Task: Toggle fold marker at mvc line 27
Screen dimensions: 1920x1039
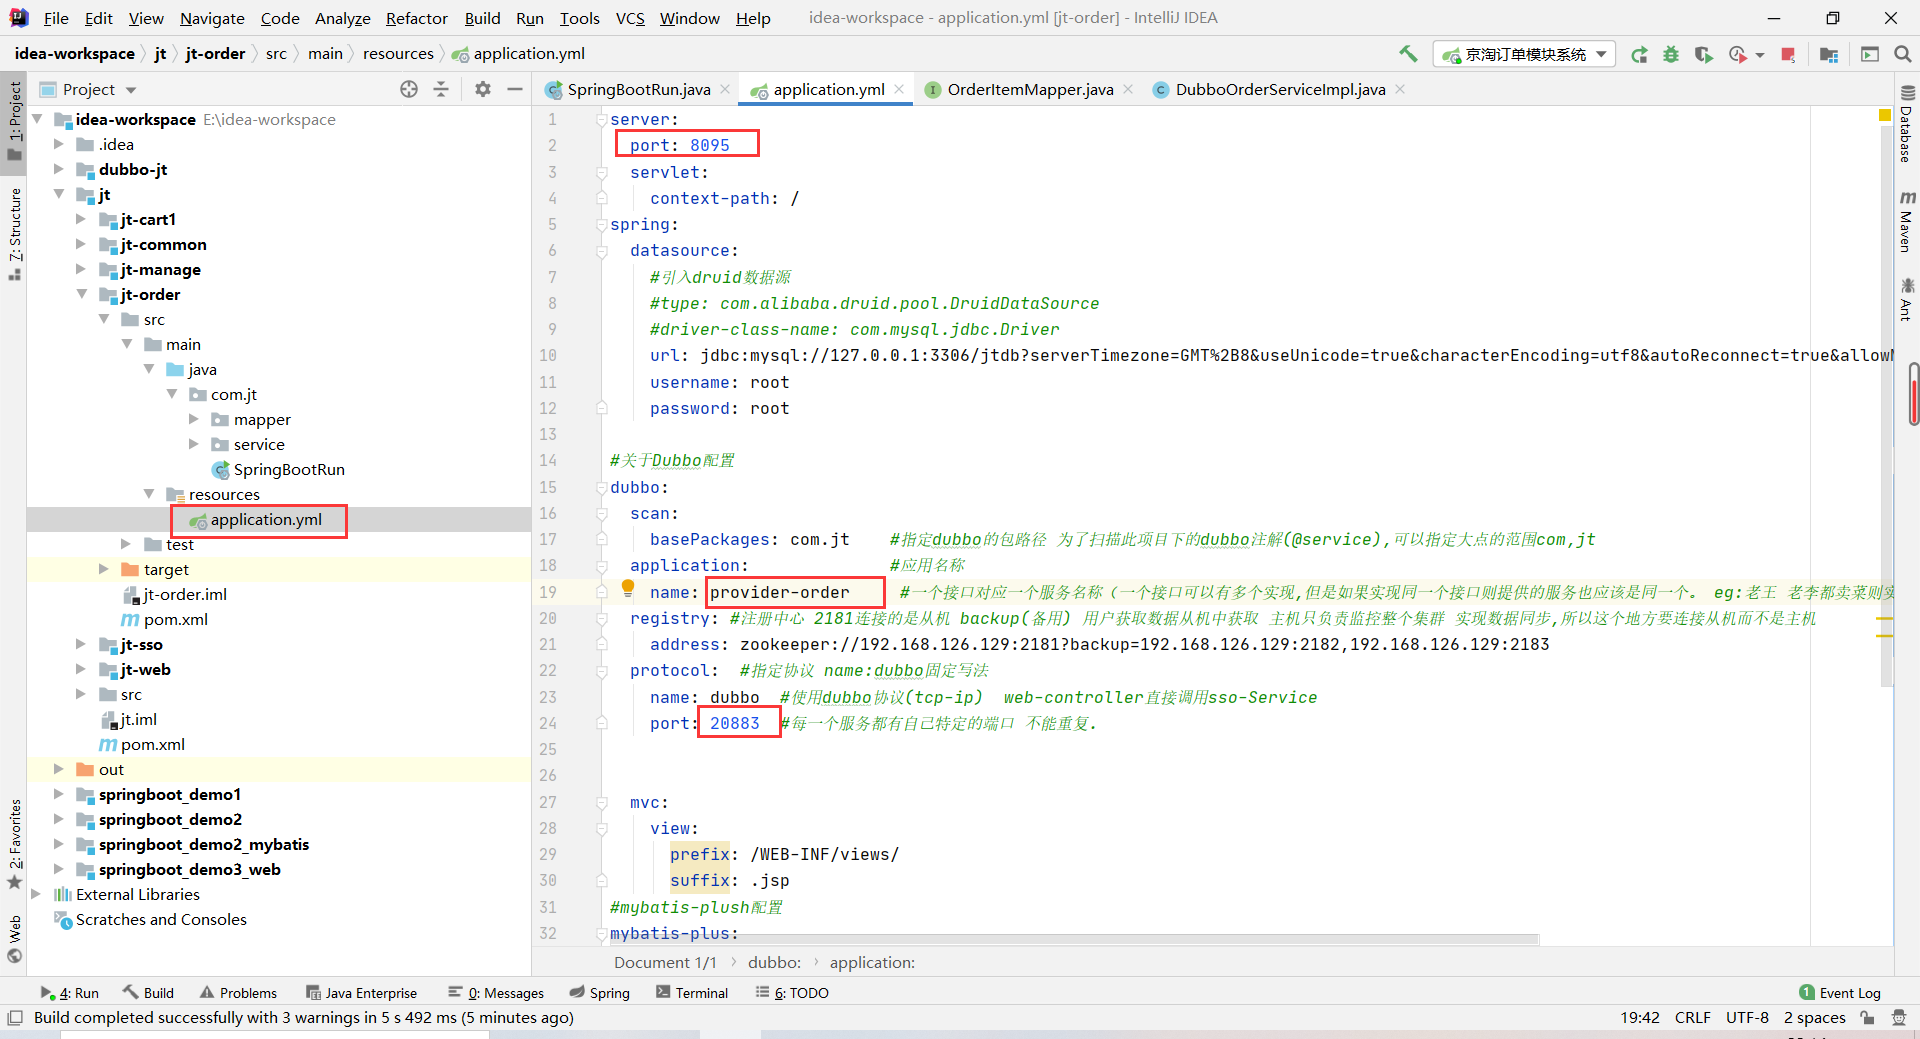Action: coord(602,802)
